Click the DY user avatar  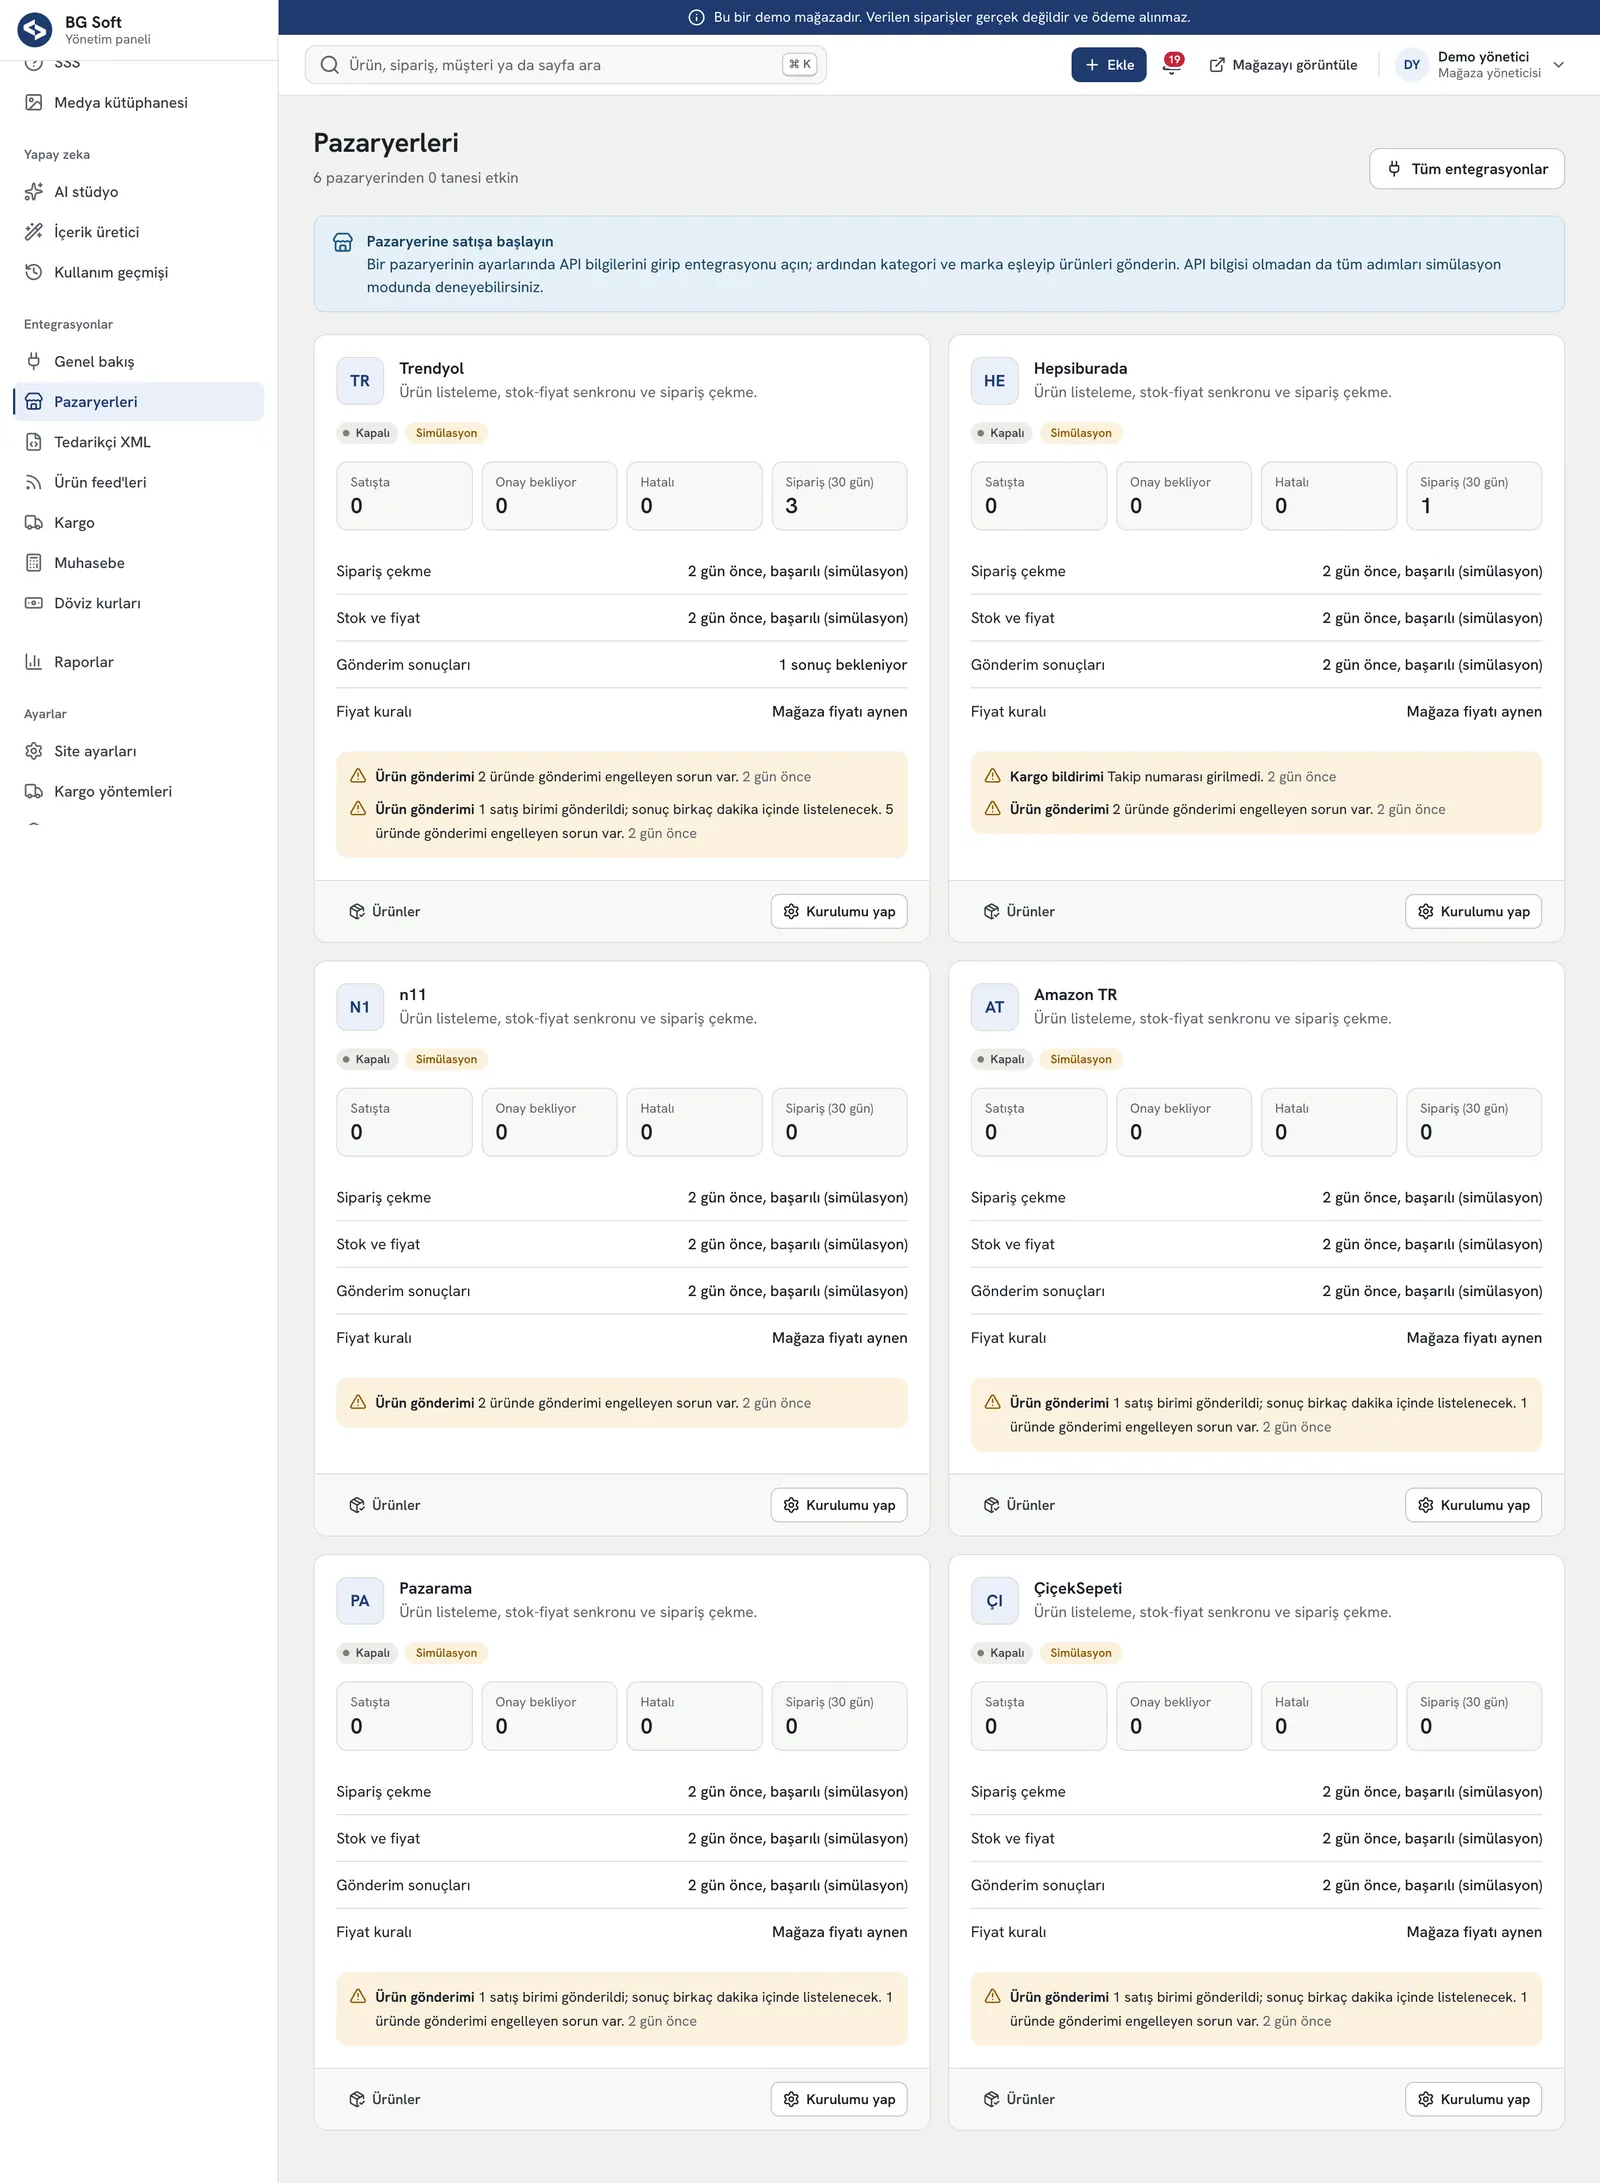click(1412, 65)
